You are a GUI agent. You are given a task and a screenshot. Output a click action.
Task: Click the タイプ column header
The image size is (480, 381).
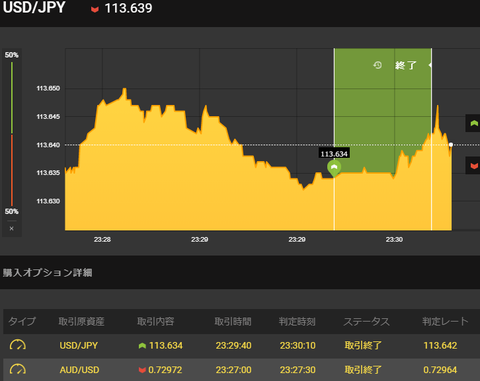click(x=22, y=321)
